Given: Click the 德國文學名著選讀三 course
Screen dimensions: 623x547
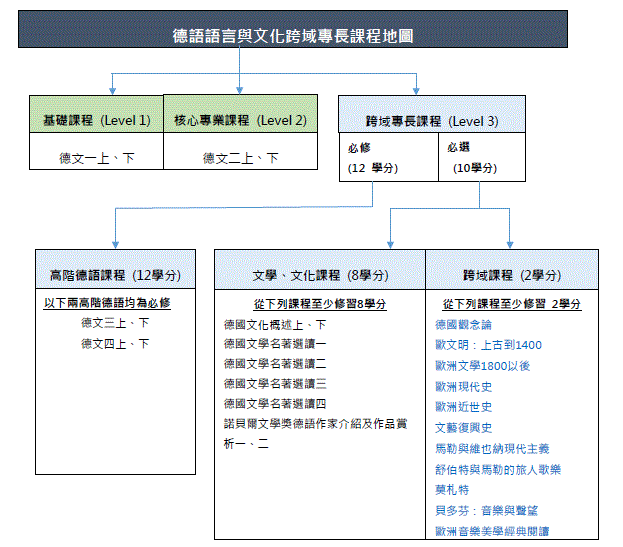Looking at the screenshot, I should pos(275,384).
